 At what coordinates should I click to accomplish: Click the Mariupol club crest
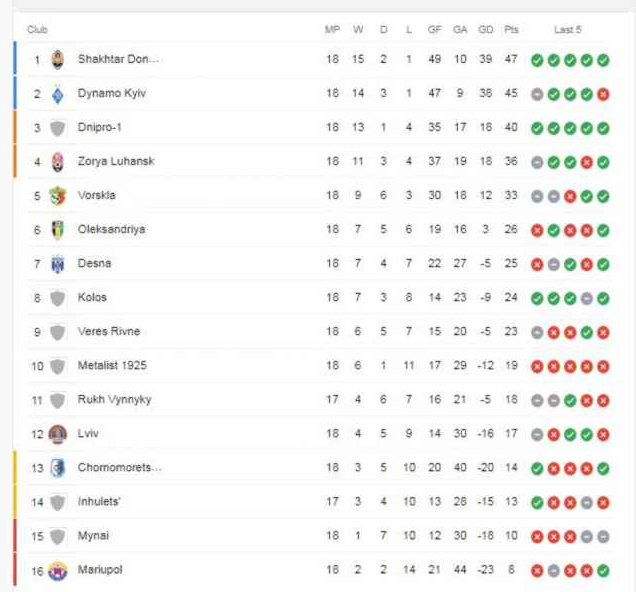pyautogui.click(x=58, y=571)
